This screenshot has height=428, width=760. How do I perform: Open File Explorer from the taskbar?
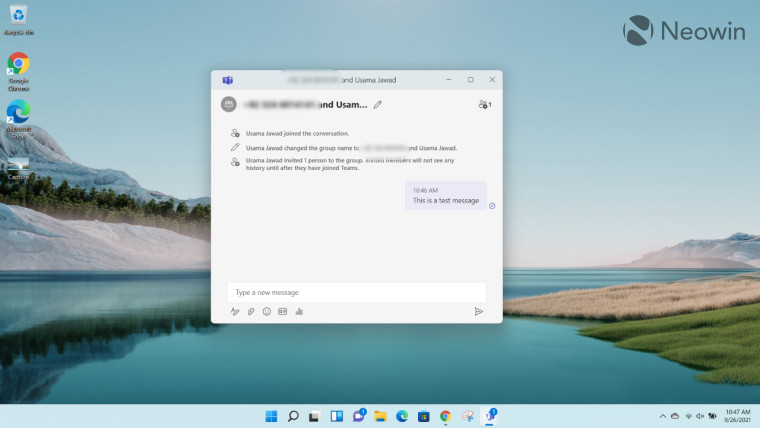coord(380,416)
